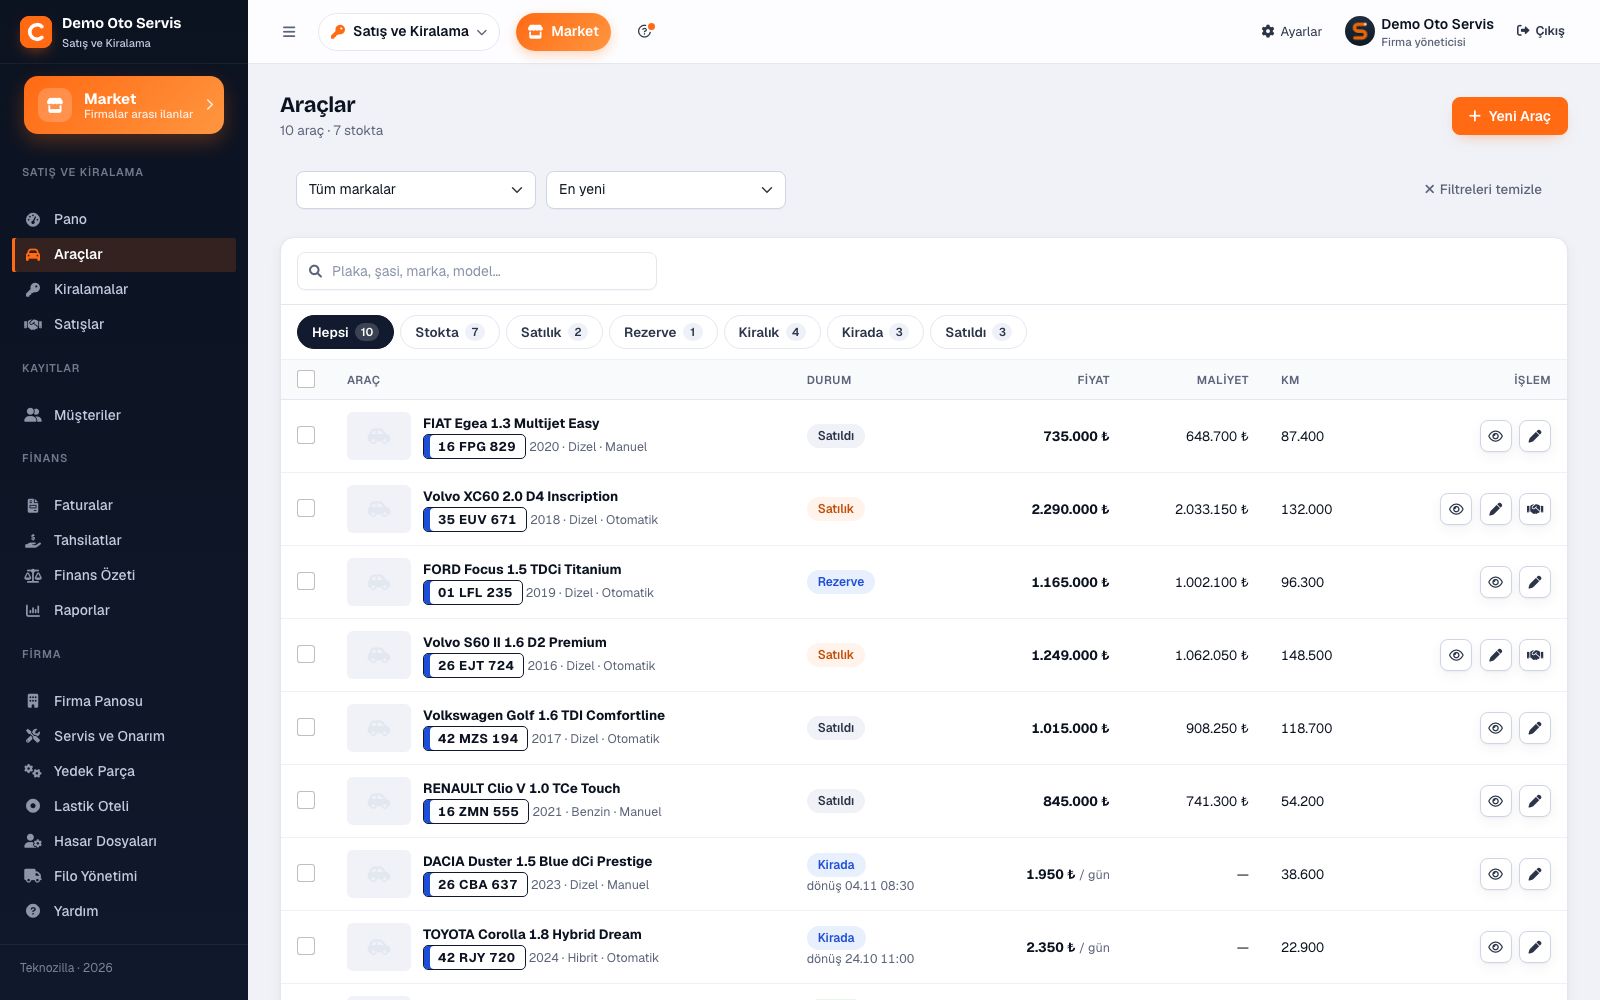The height and width of the screenshot is (1000, 1600).
Task: Check the DACIA Duster row checkbox
Action: pos(306,873)
